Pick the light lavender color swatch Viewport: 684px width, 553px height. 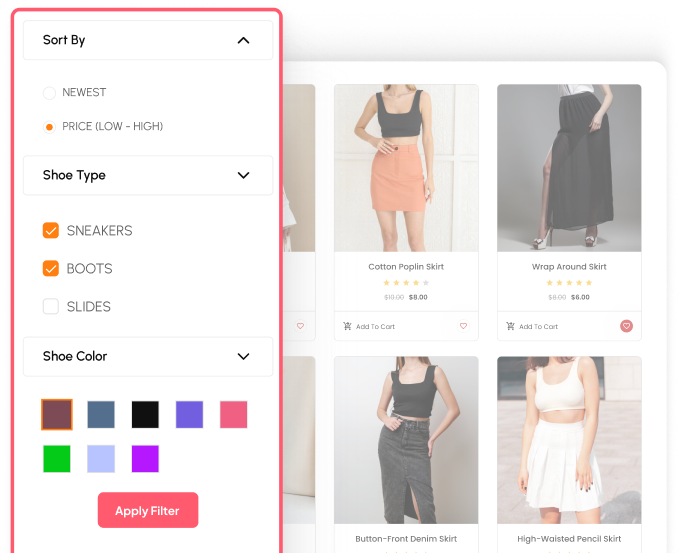pos(101,458)
